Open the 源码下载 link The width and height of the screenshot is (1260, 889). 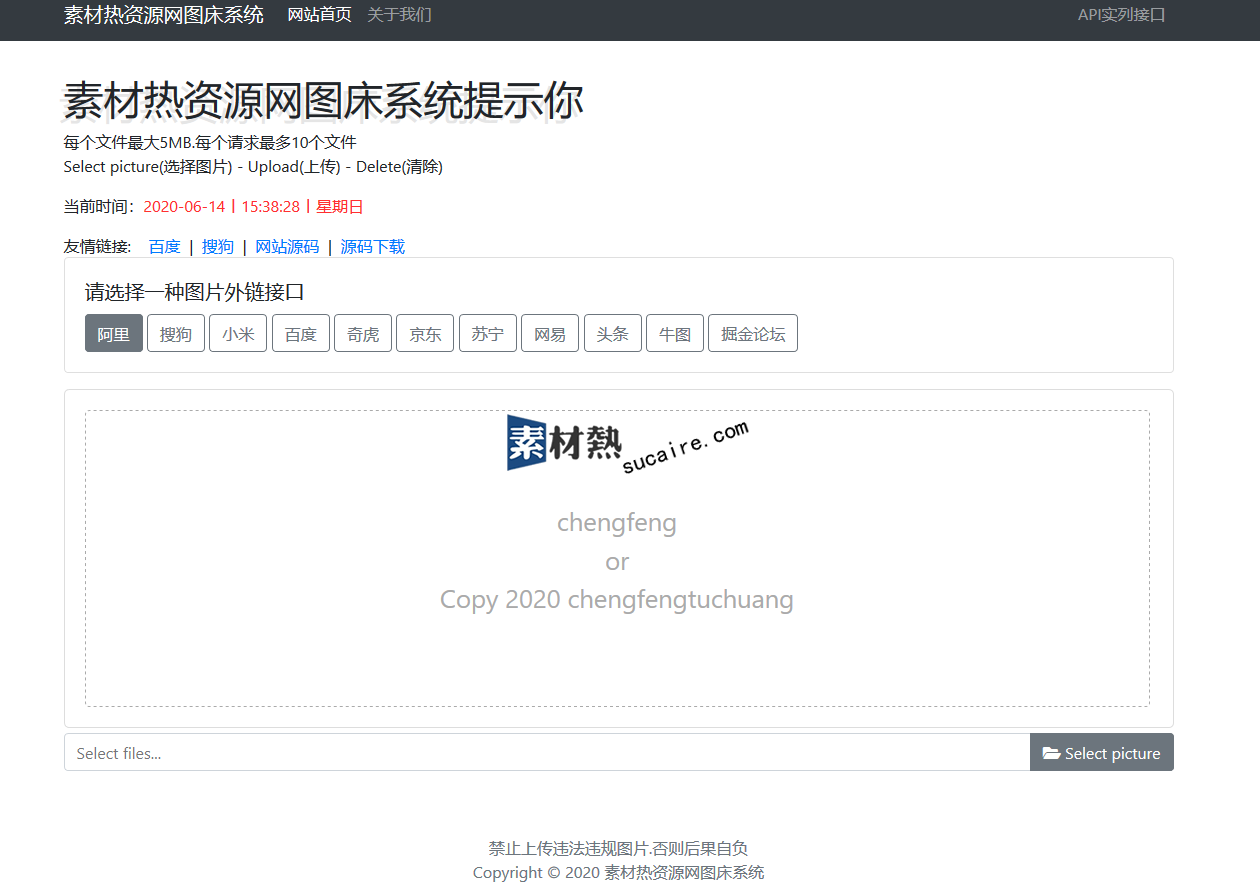[x=373, y=247]
